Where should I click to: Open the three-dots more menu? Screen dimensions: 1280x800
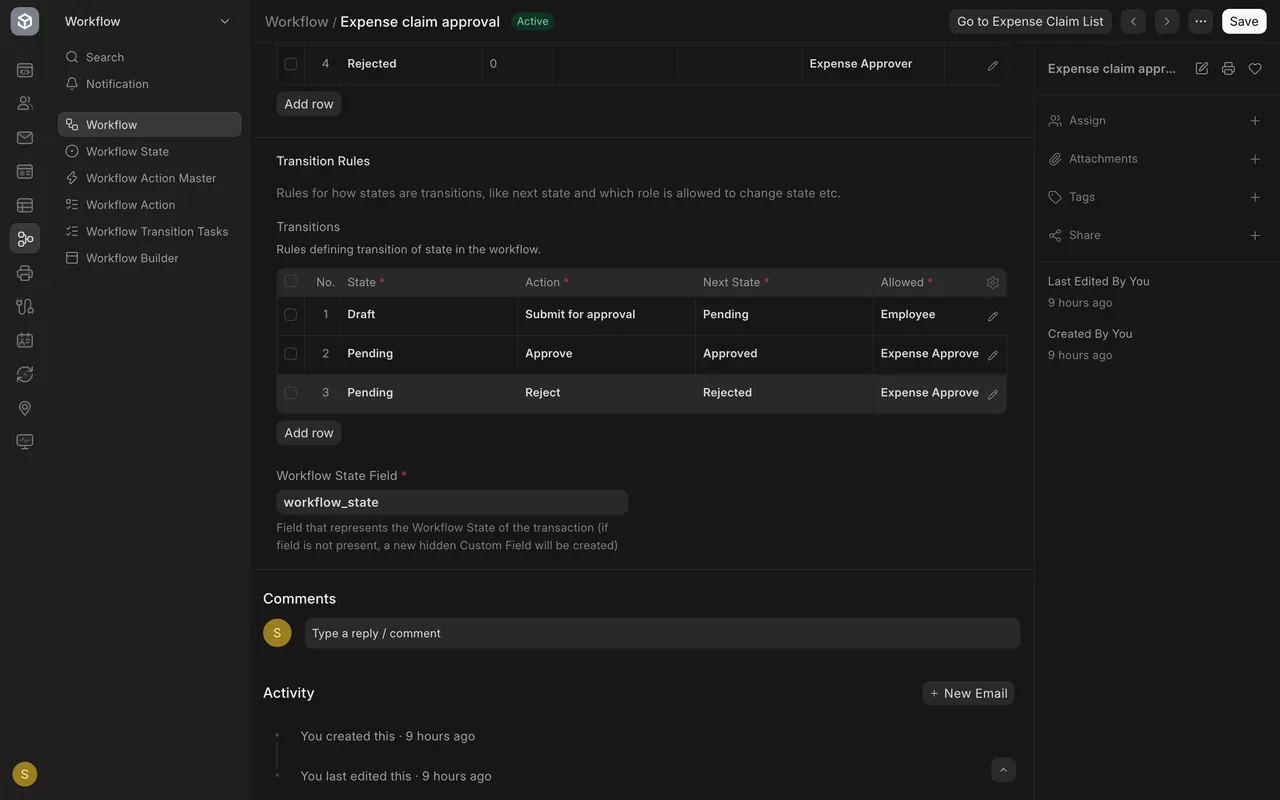(x=1201, y=21)
